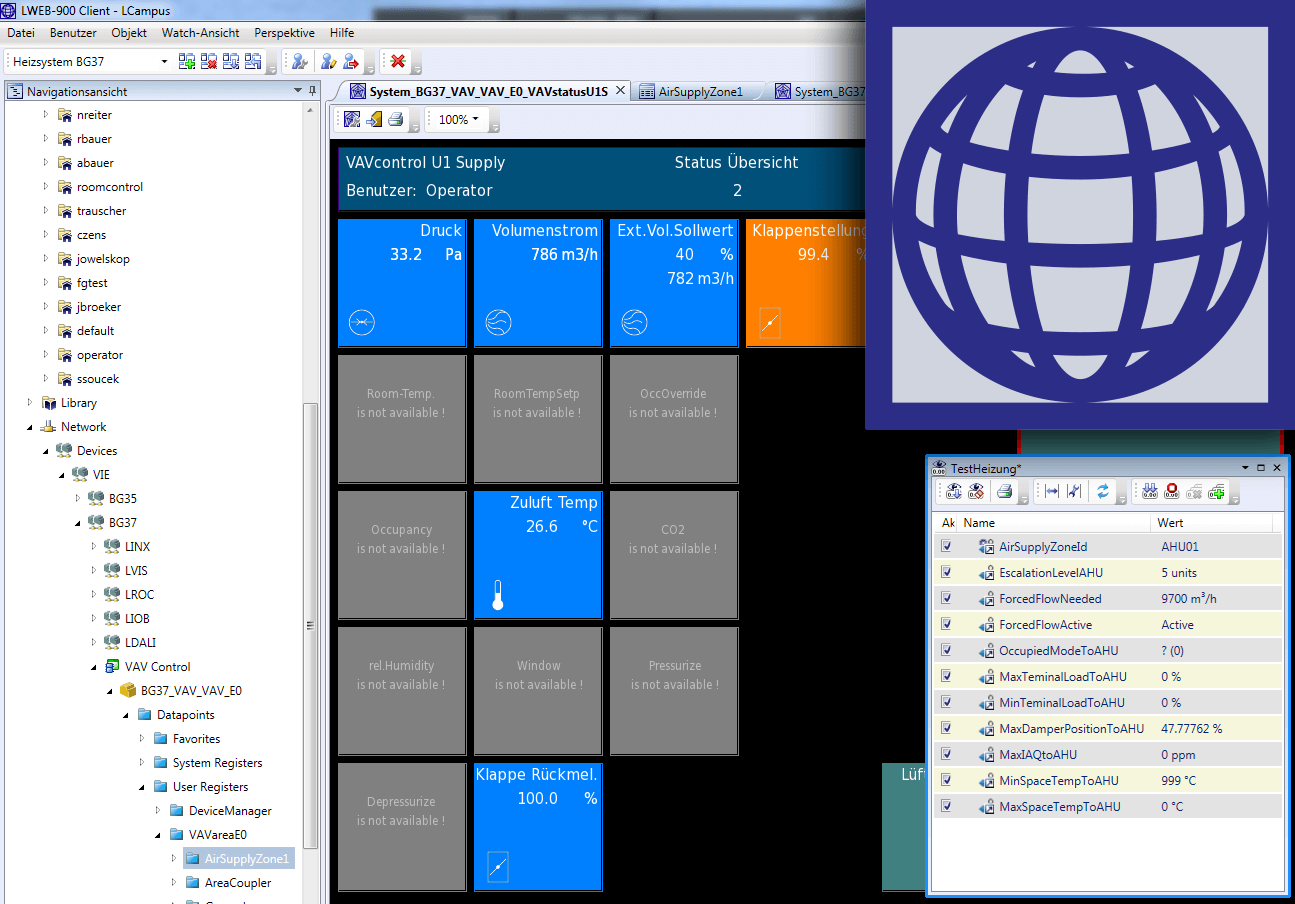
Task: Toggle the MaxDamperPositionToAHU checkbox
Action: pyautogui.click(x=946, y=728)
